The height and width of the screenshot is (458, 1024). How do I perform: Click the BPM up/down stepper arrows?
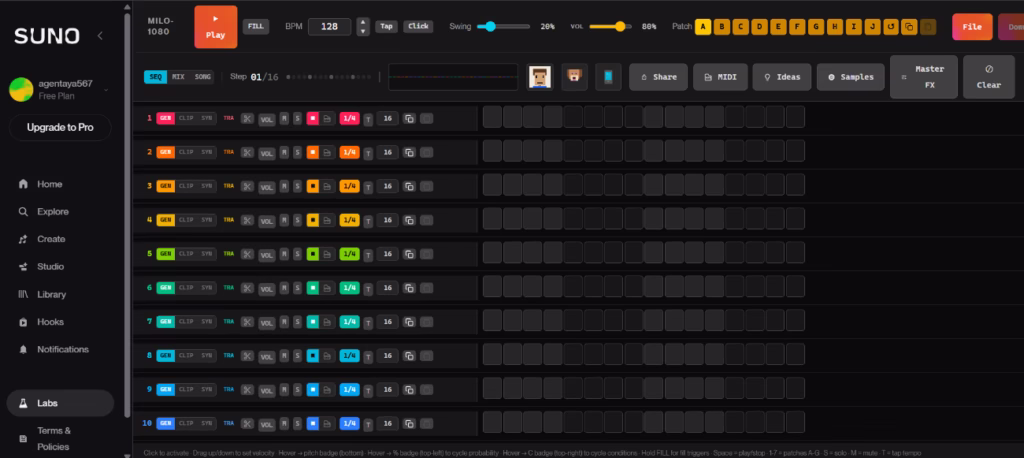pos(363,27)
